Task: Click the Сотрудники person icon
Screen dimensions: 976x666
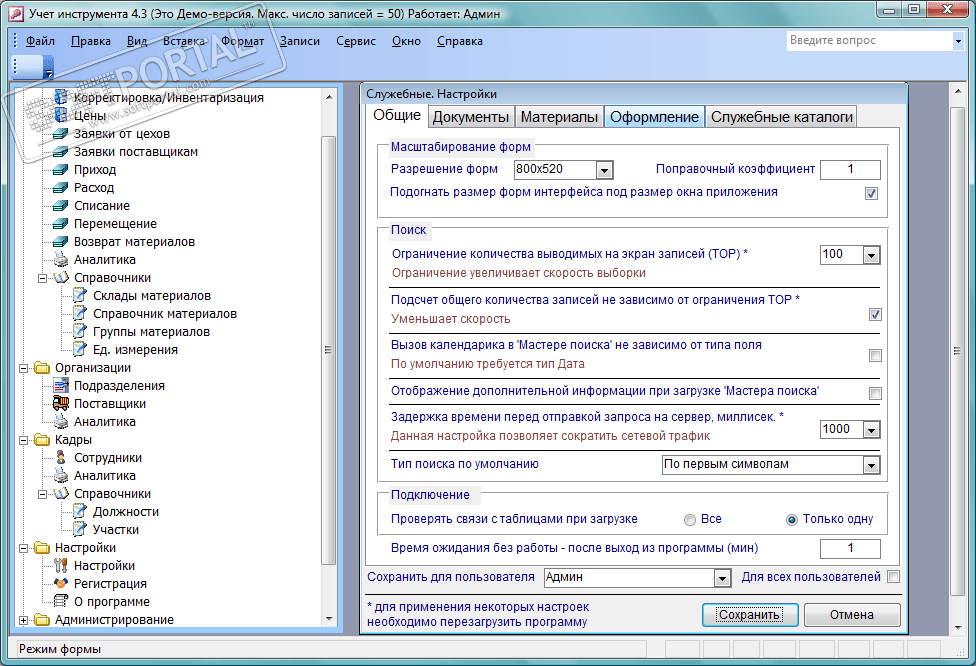Action: (x=60, y=457)
